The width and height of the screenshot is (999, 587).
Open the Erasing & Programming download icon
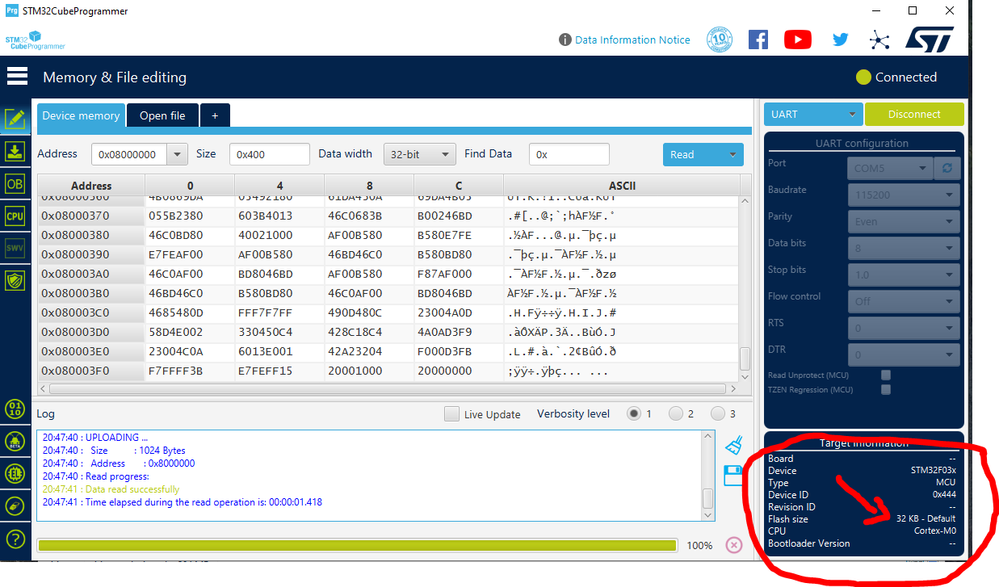click(15, 152)
